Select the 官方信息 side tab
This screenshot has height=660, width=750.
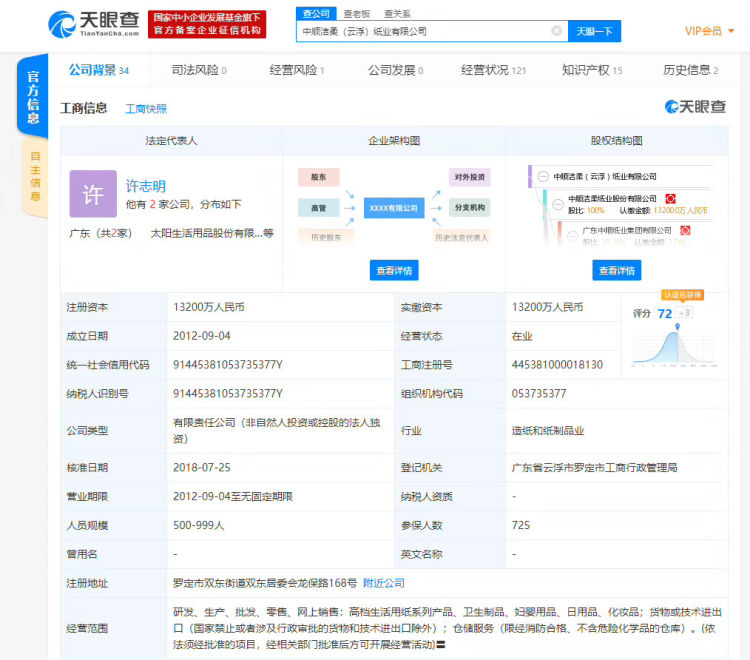[x=33, y=97]
